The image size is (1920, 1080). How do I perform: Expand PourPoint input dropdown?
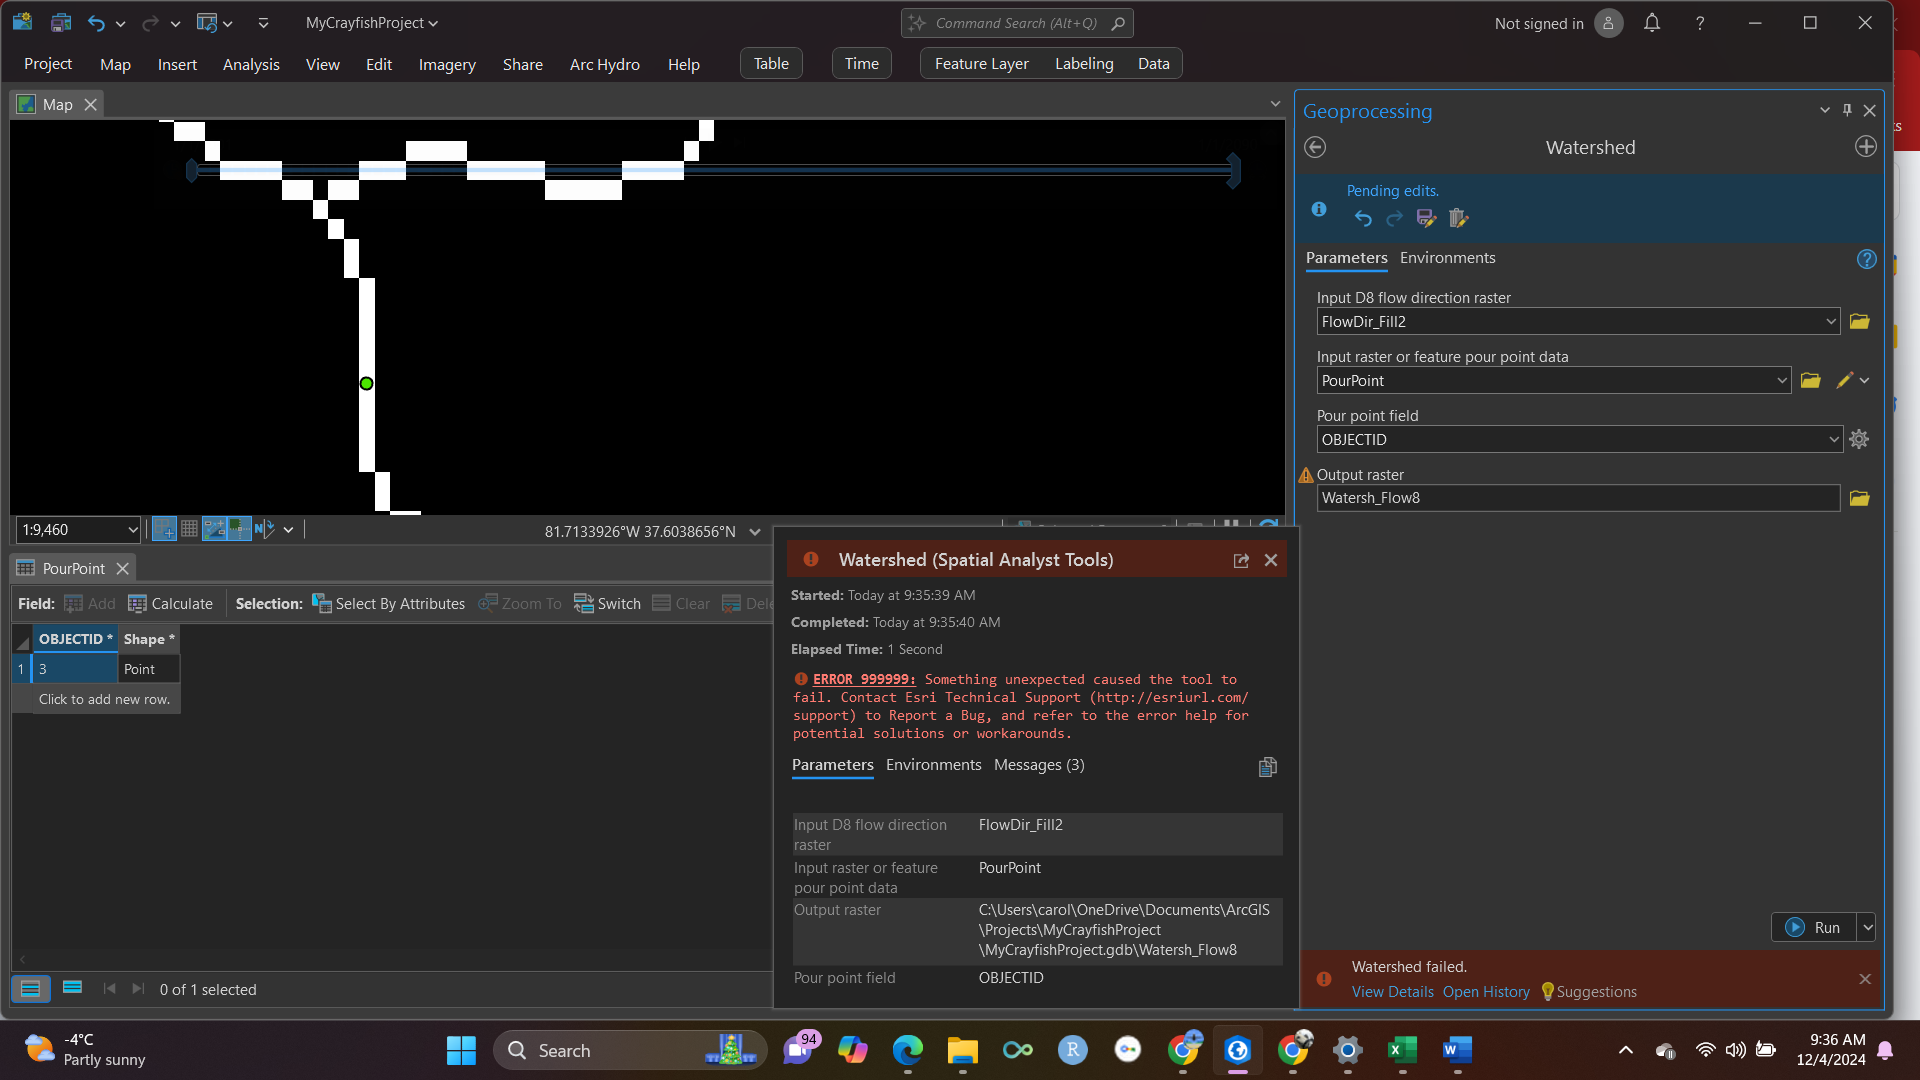[1781, 381]
